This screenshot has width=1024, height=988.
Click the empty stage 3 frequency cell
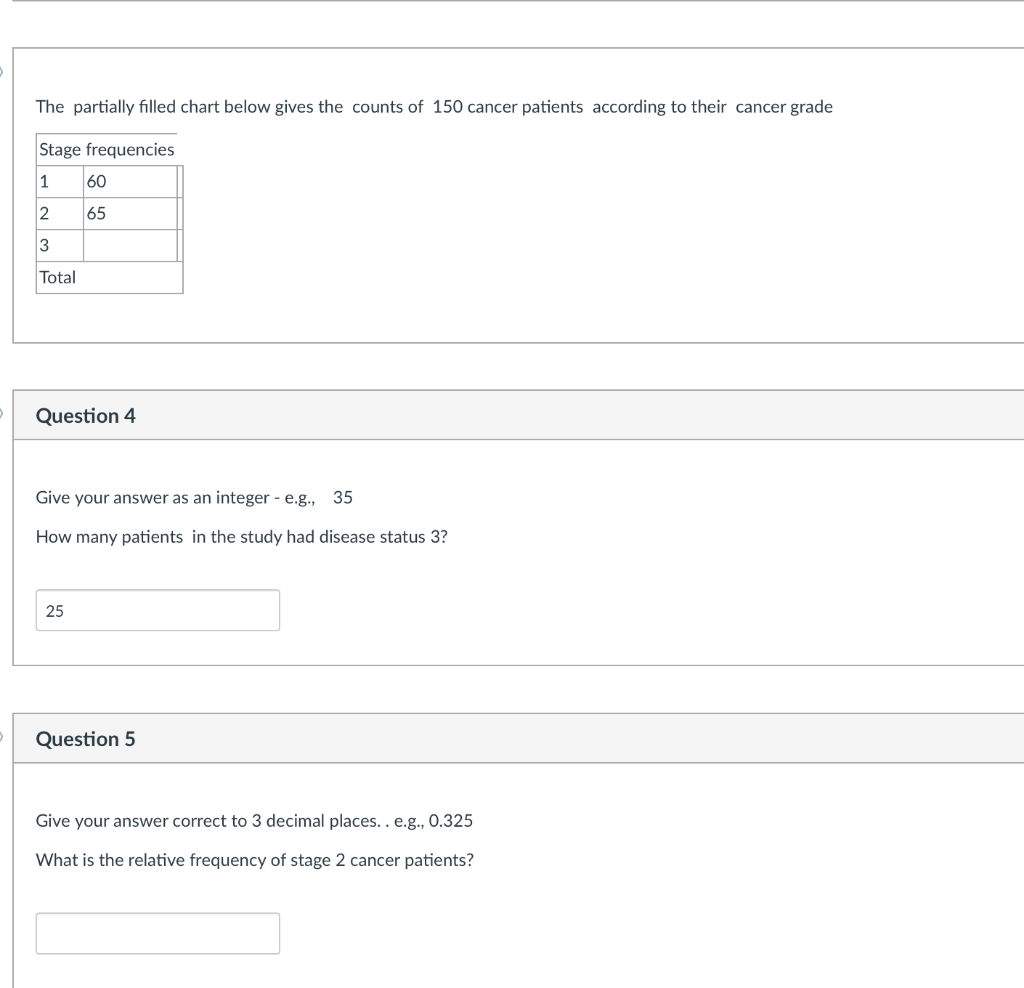(x=130, y=246)
